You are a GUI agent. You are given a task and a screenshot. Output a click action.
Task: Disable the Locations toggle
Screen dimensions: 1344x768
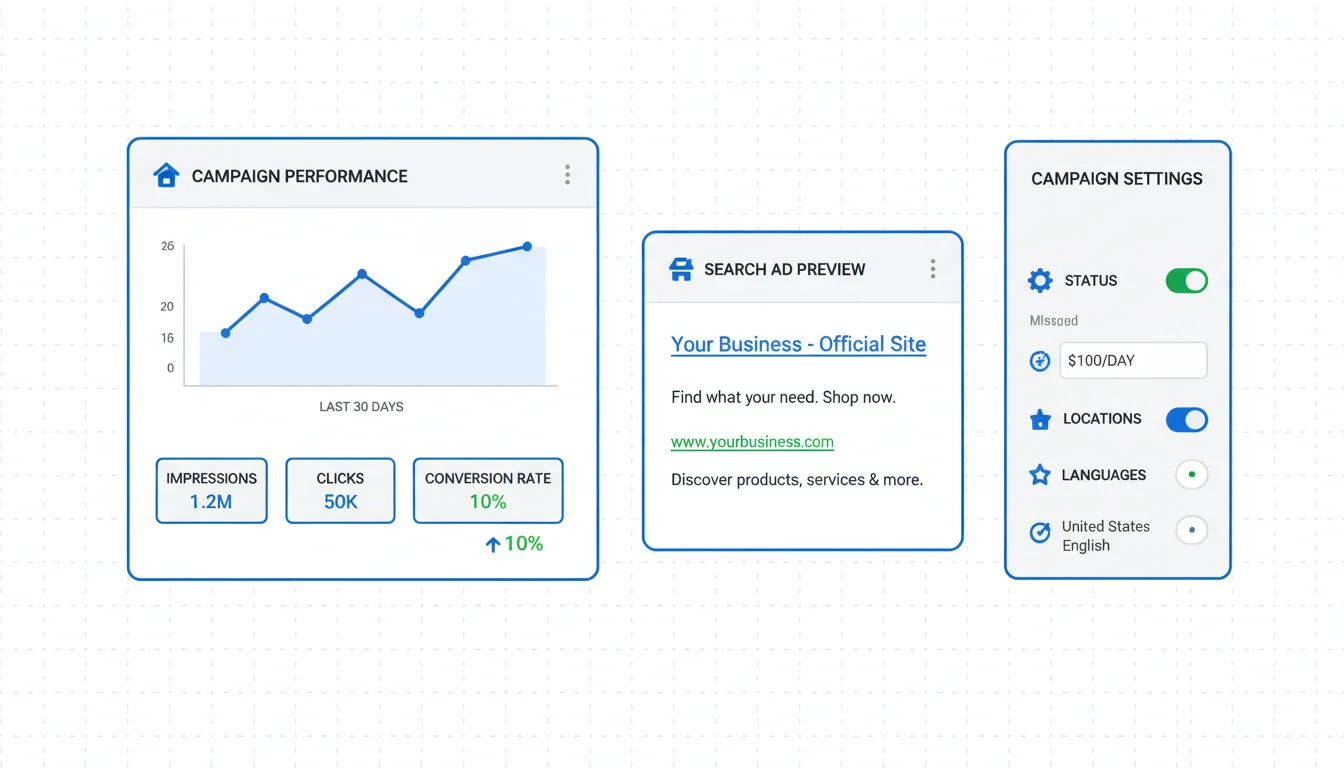coord(1186,420)
